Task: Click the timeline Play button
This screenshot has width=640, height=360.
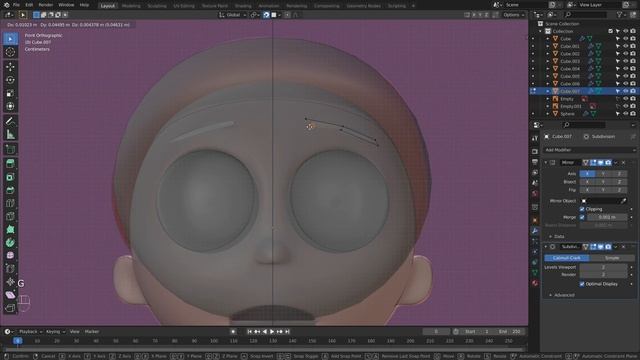Action: [272, 331]
